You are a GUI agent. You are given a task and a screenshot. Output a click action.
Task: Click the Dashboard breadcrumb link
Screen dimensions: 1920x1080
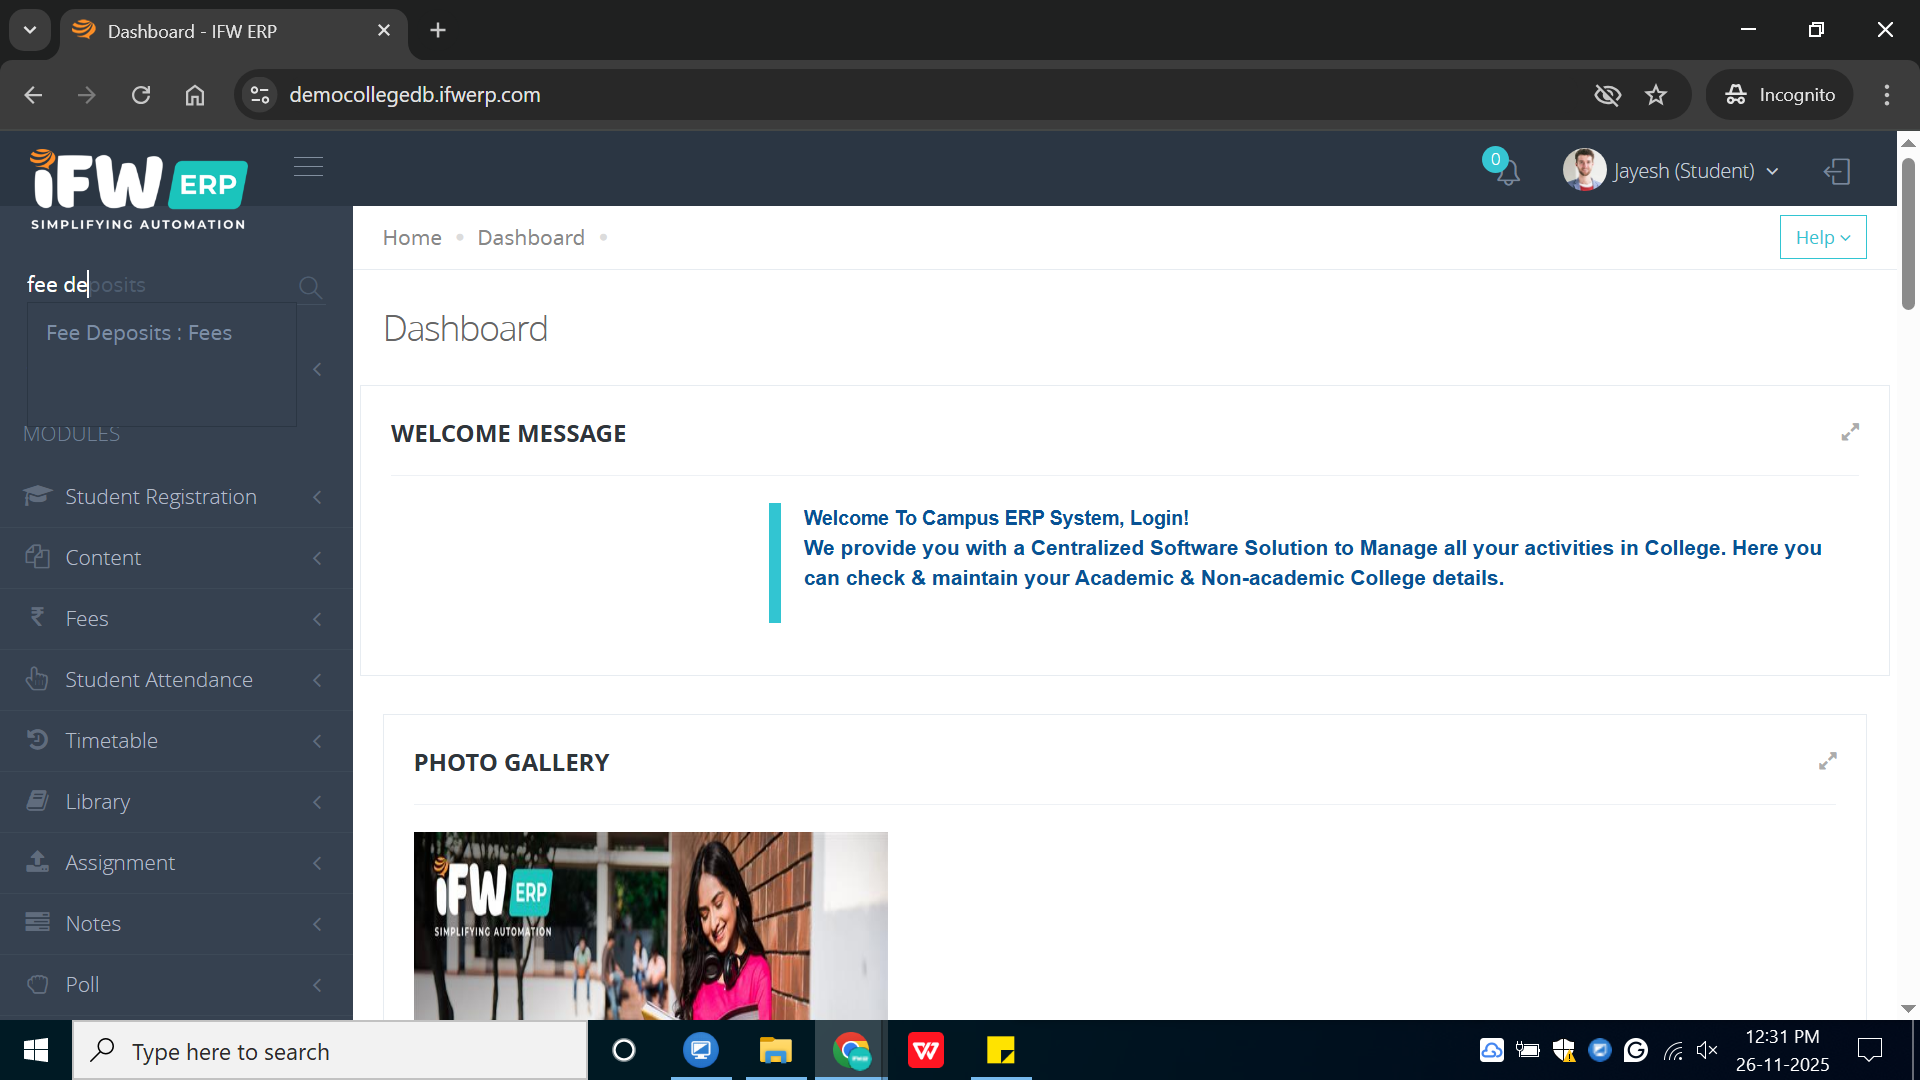coord(531,238)
